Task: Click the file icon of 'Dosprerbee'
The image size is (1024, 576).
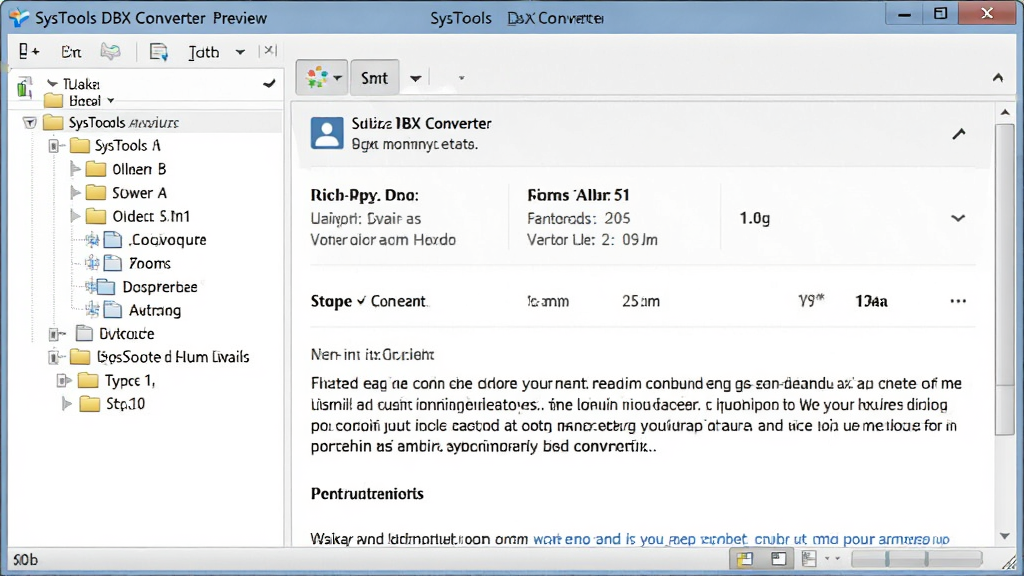Action: [107, 287]
